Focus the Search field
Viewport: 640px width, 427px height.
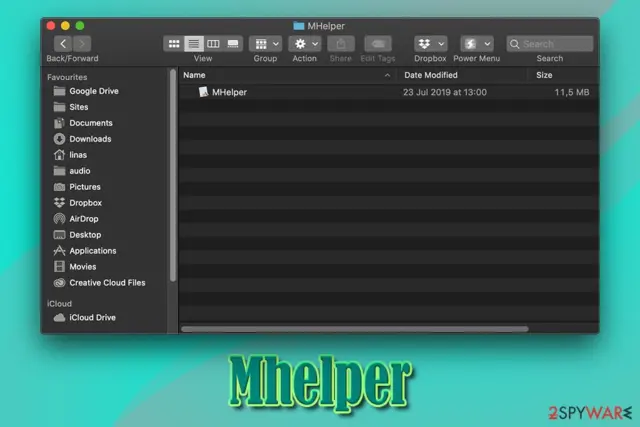click(x=550, y=44)
